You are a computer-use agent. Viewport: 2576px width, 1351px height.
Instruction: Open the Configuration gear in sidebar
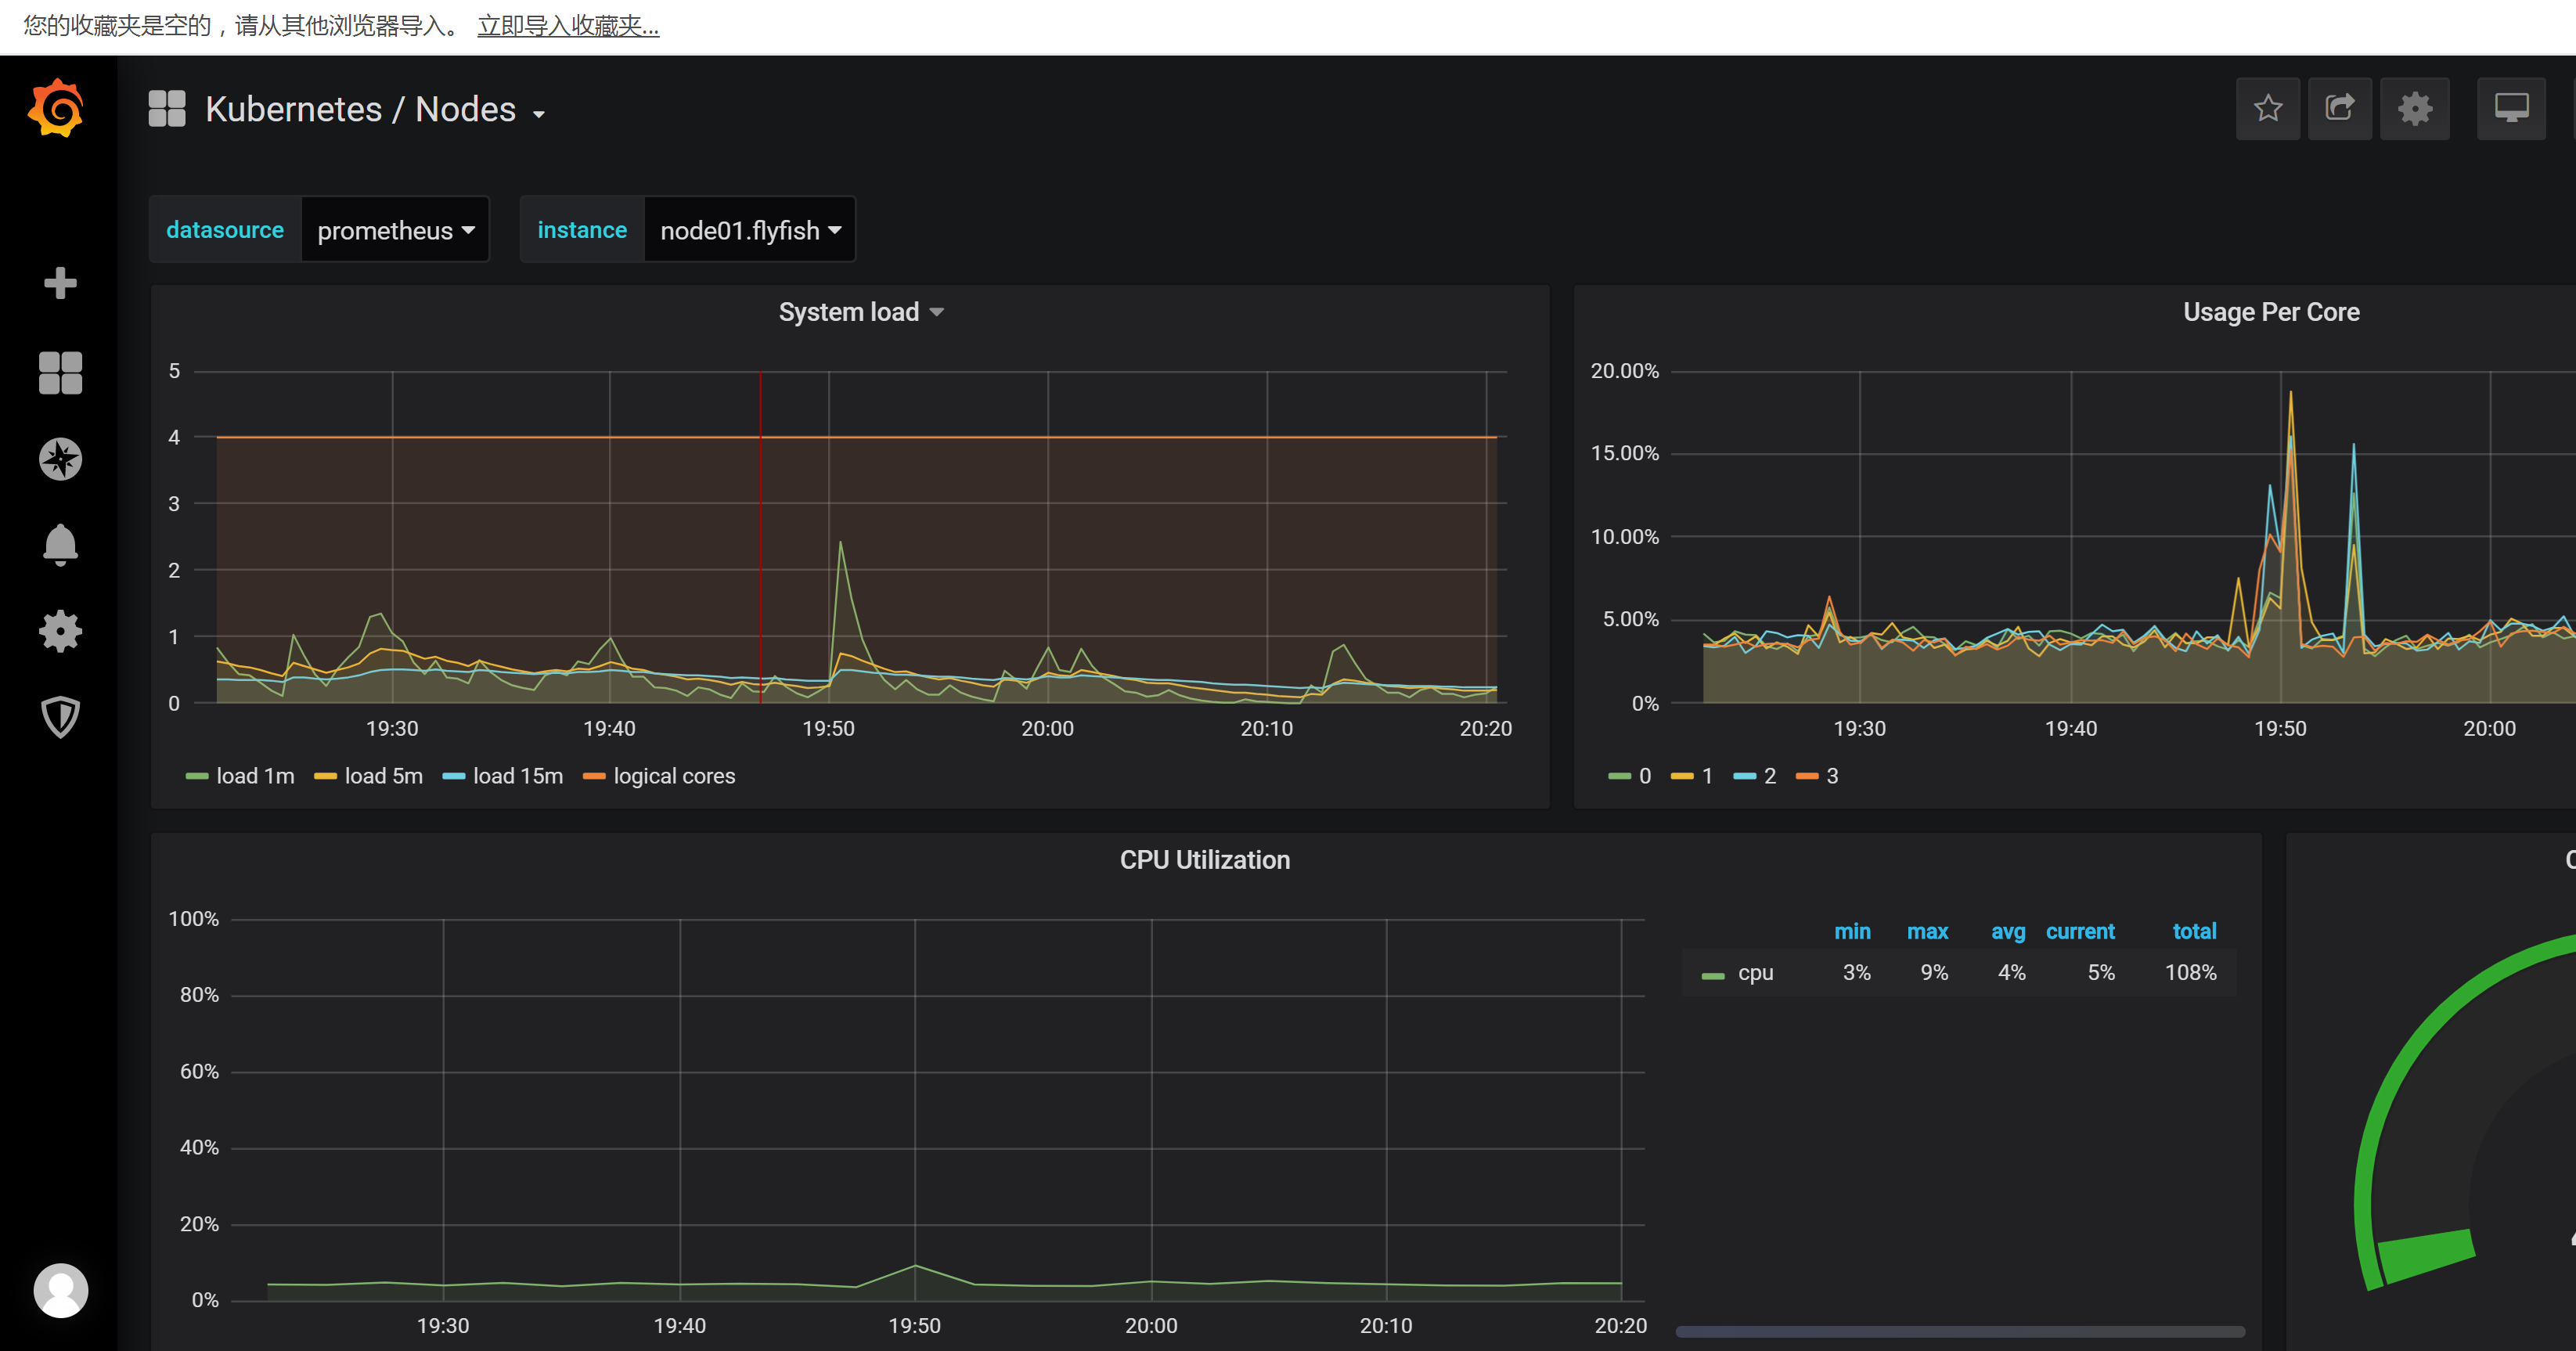[60, 631]
